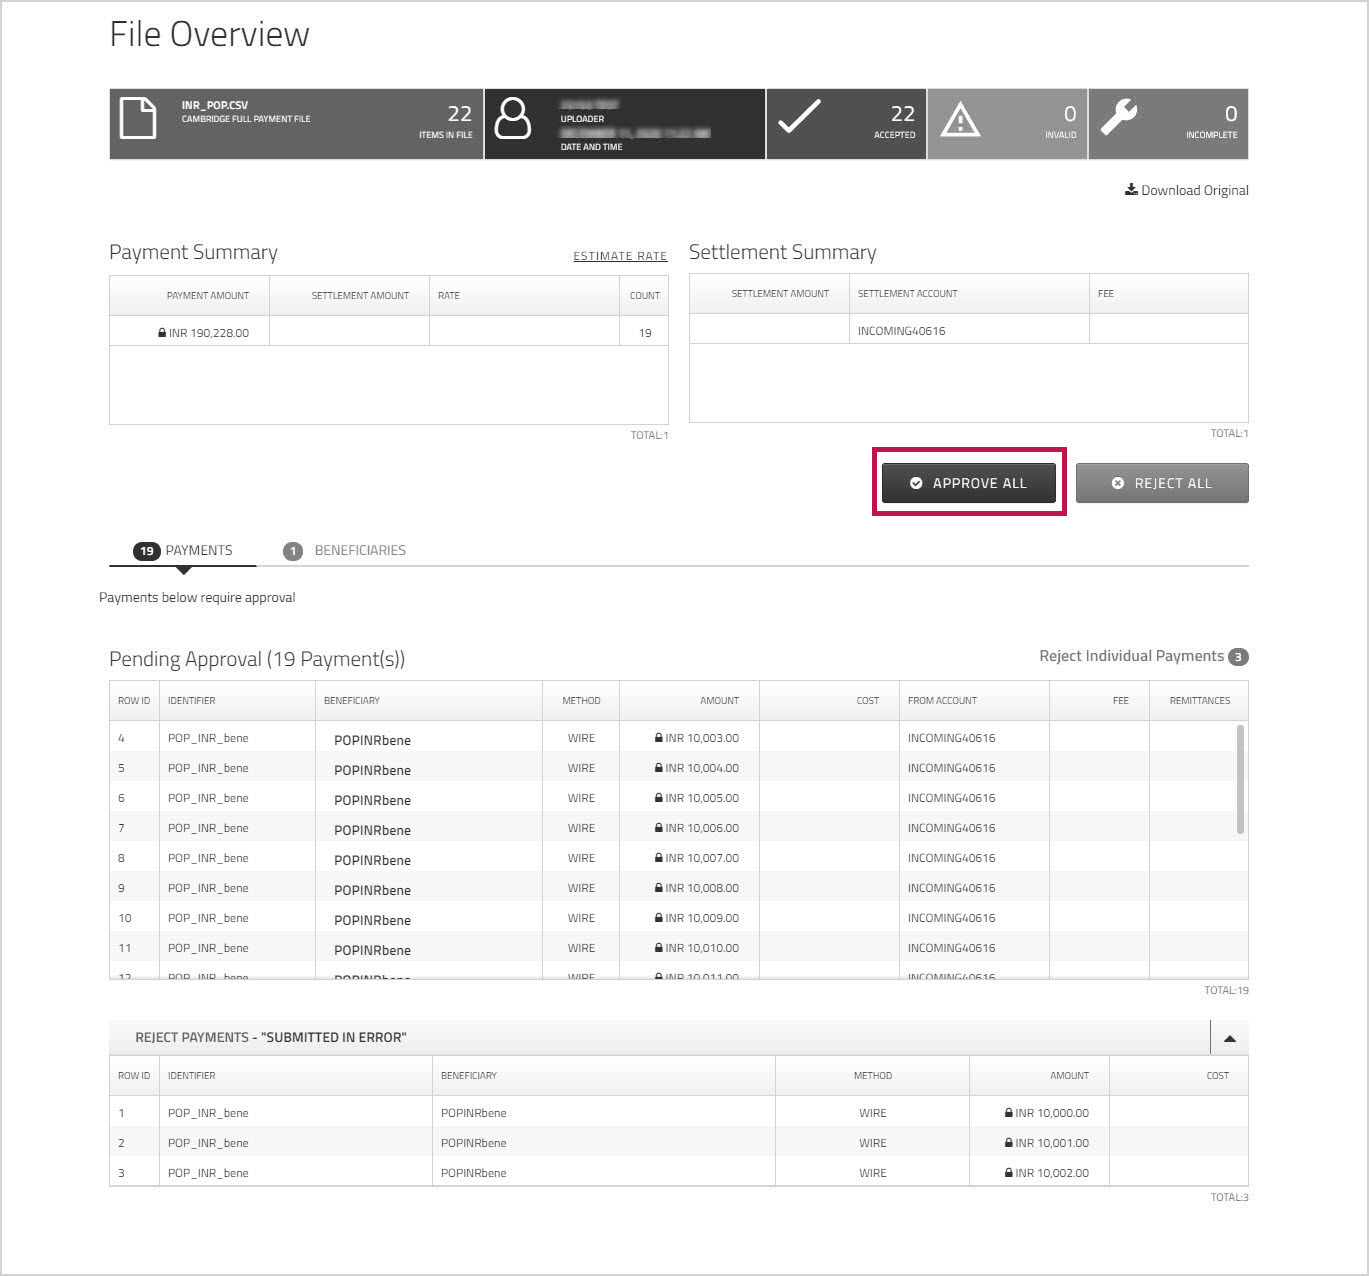The height and width of the screenshot is (1276, 1369).
Task: Click count value 19 in Payment Summary
Action: (645, 333)
